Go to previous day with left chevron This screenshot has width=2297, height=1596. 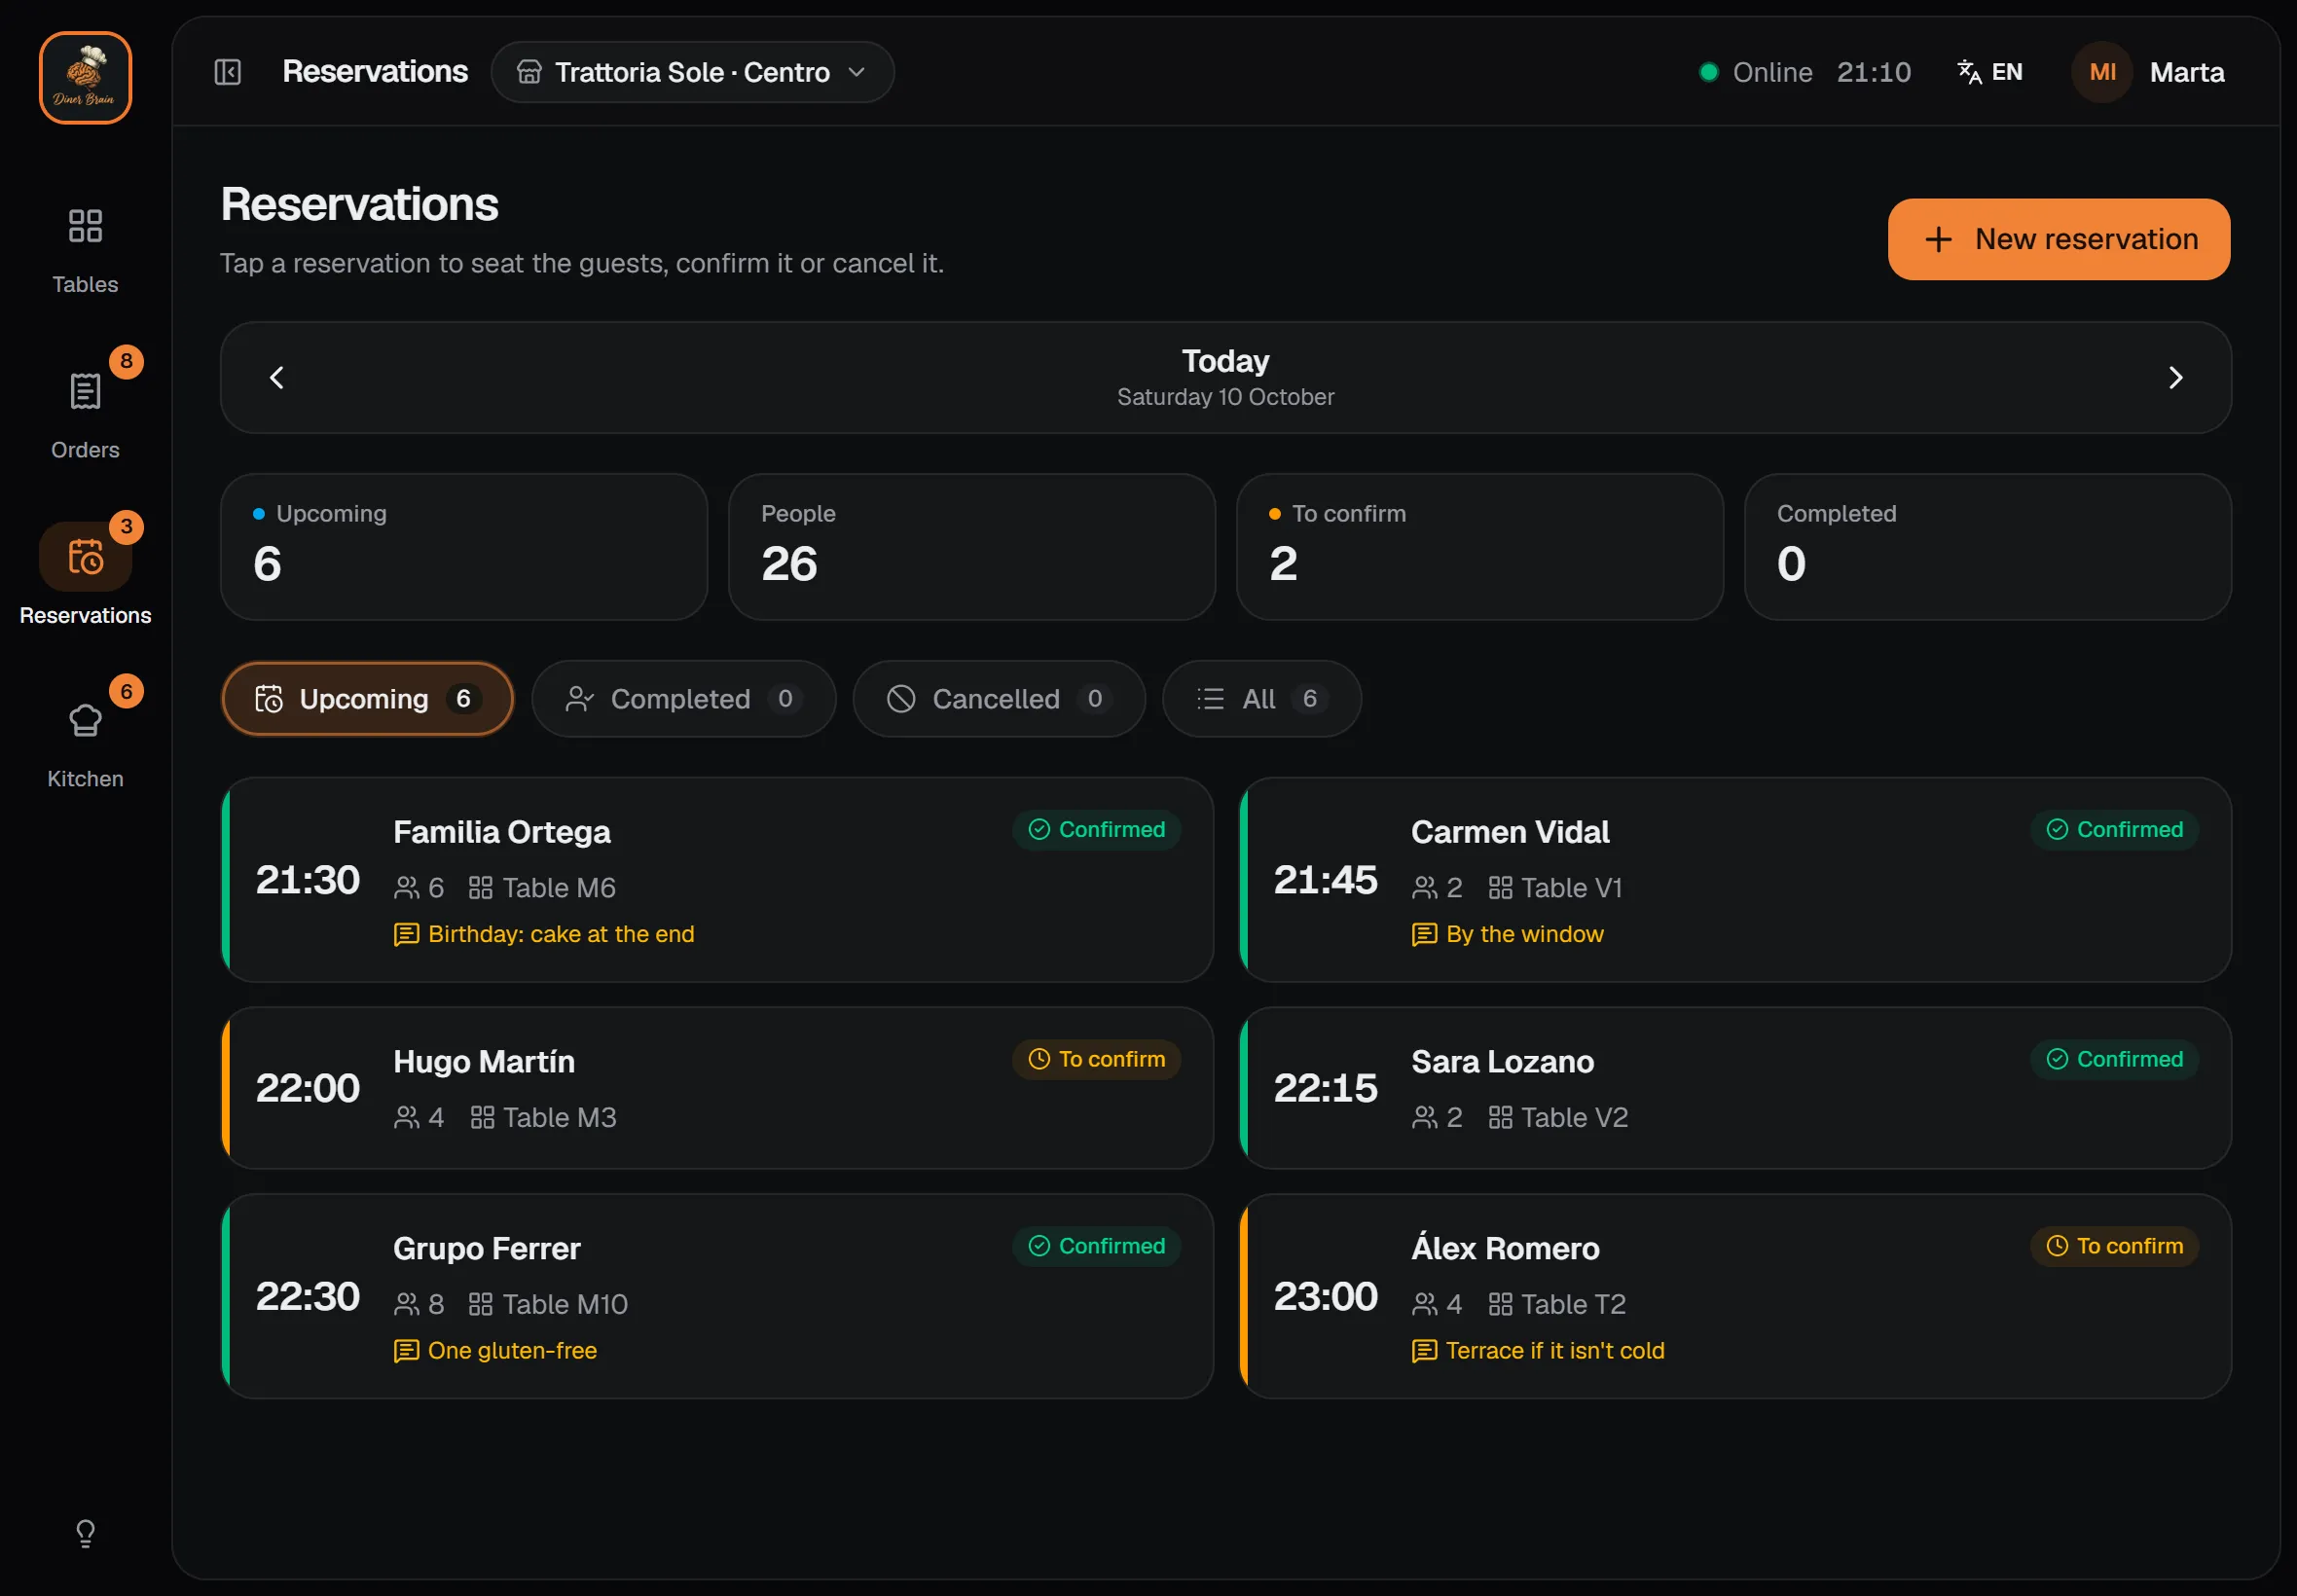coord(277,378)
